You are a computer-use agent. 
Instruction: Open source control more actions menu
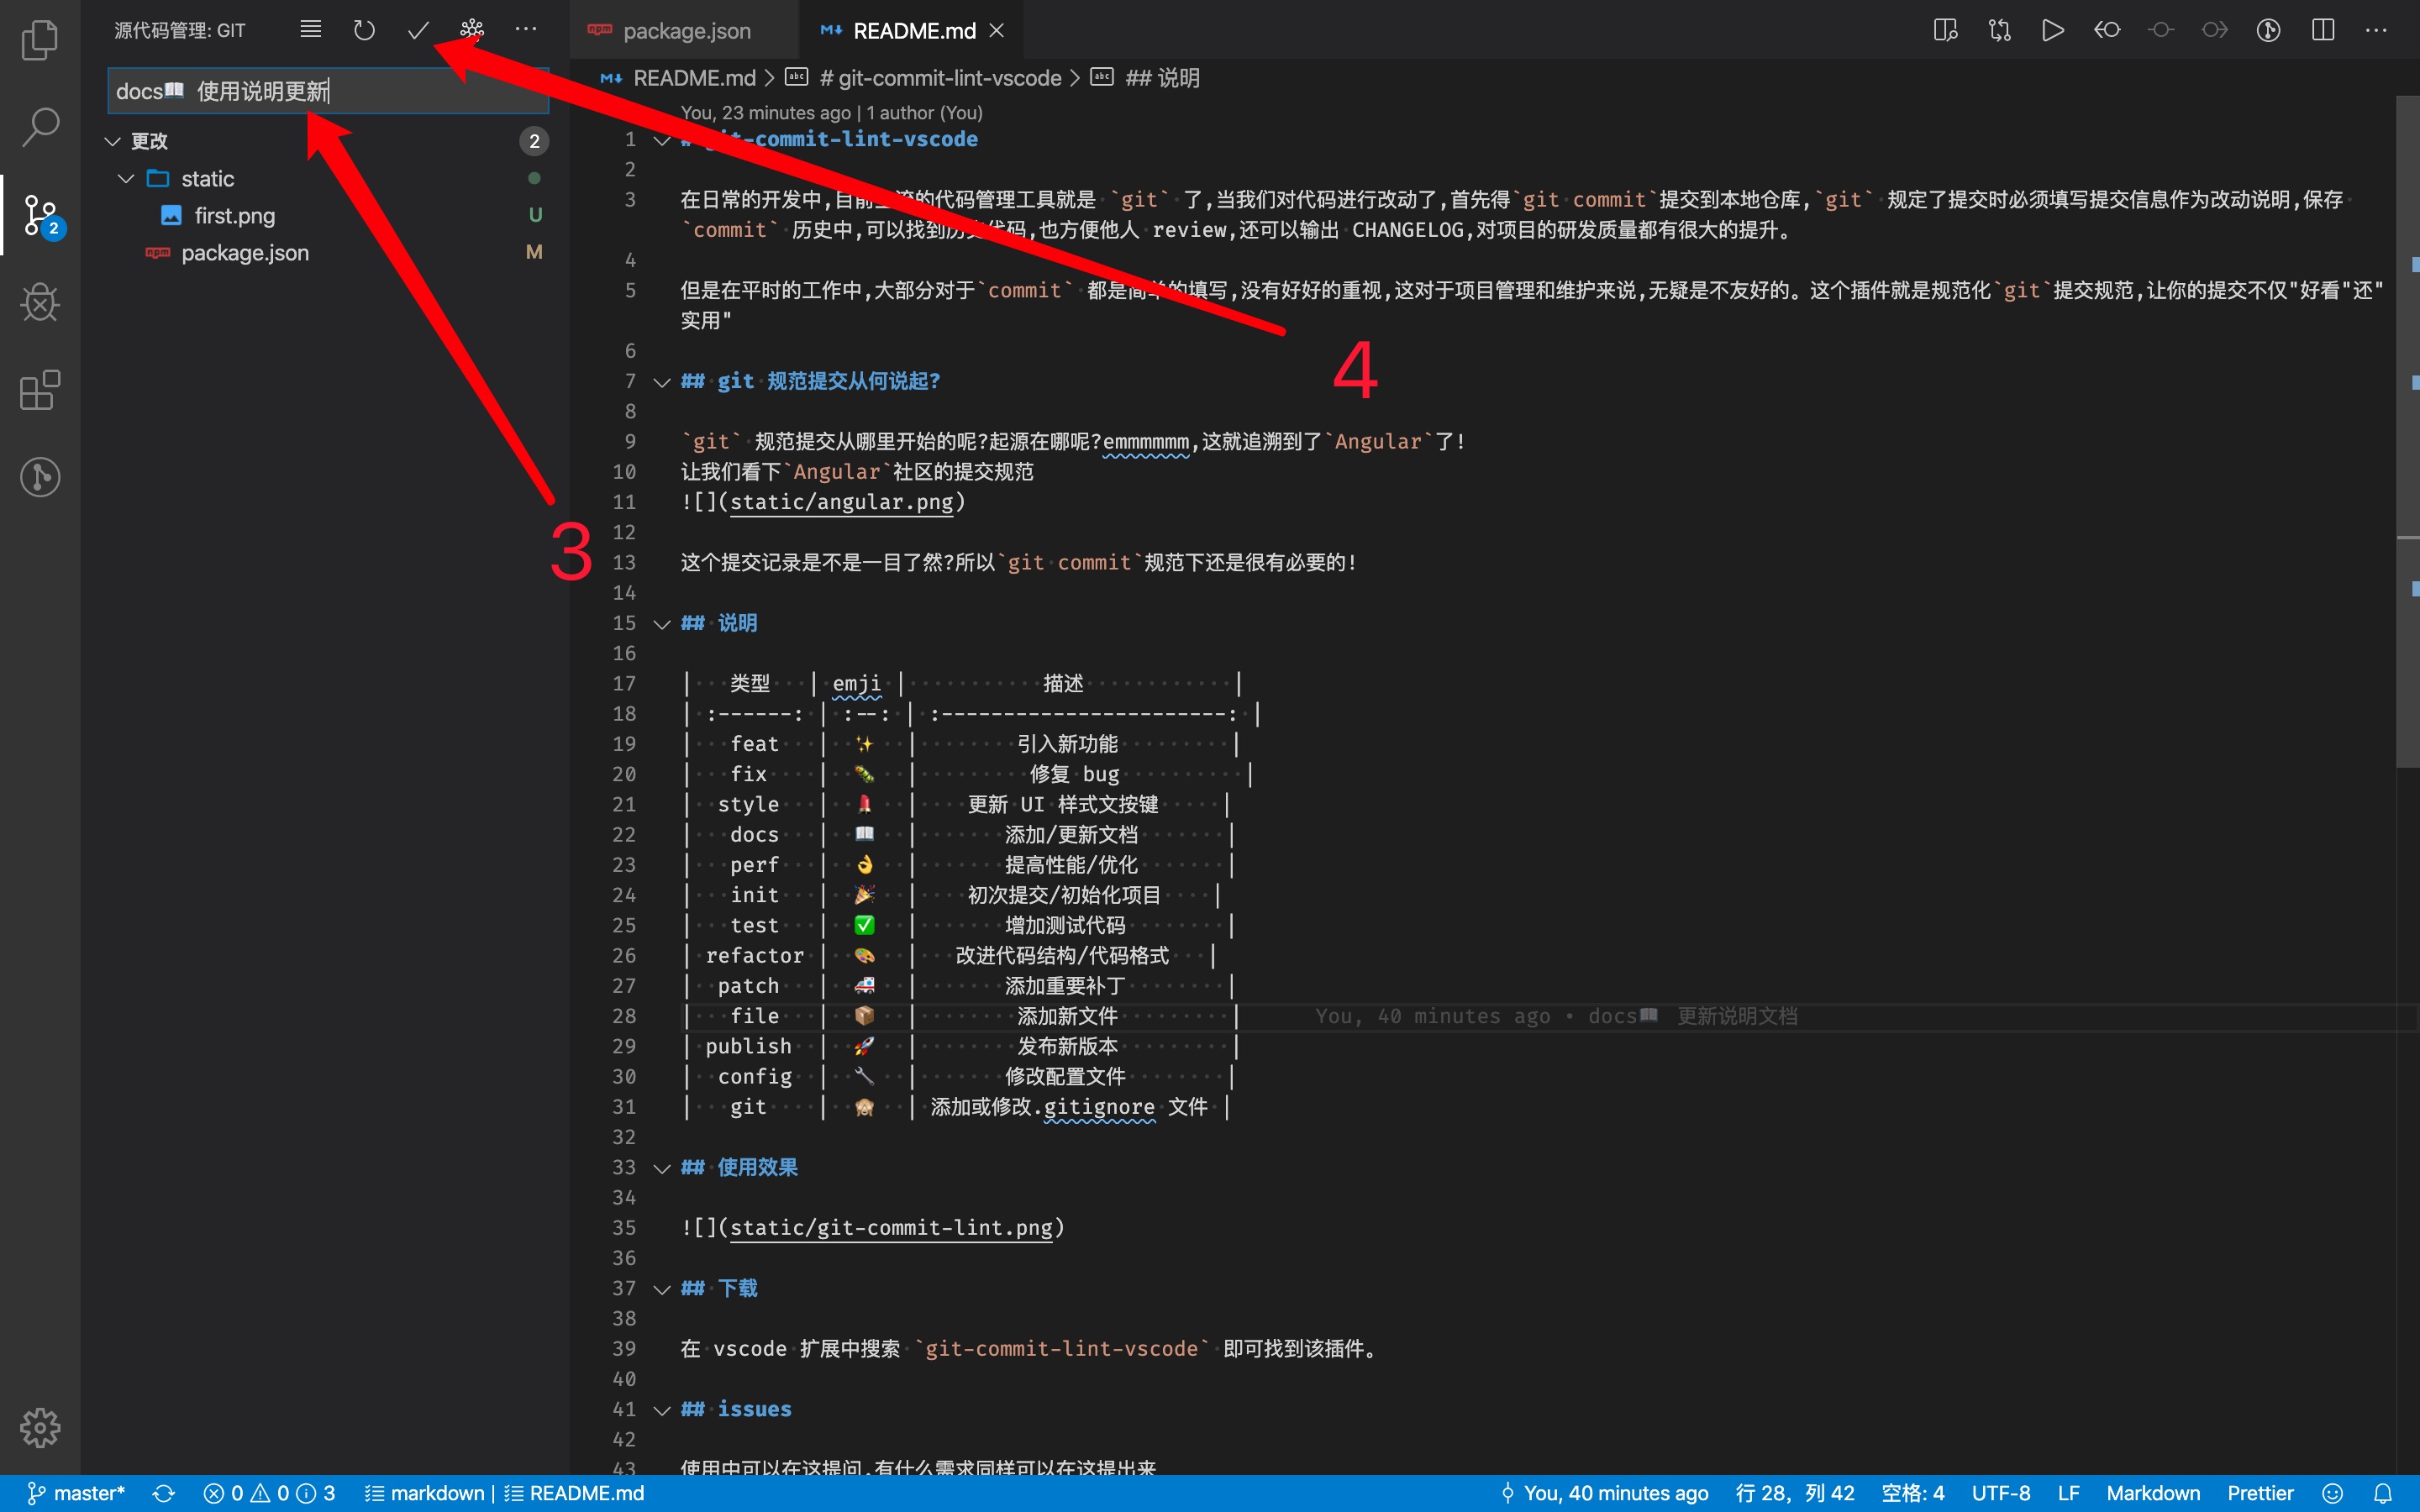(526, 30)
